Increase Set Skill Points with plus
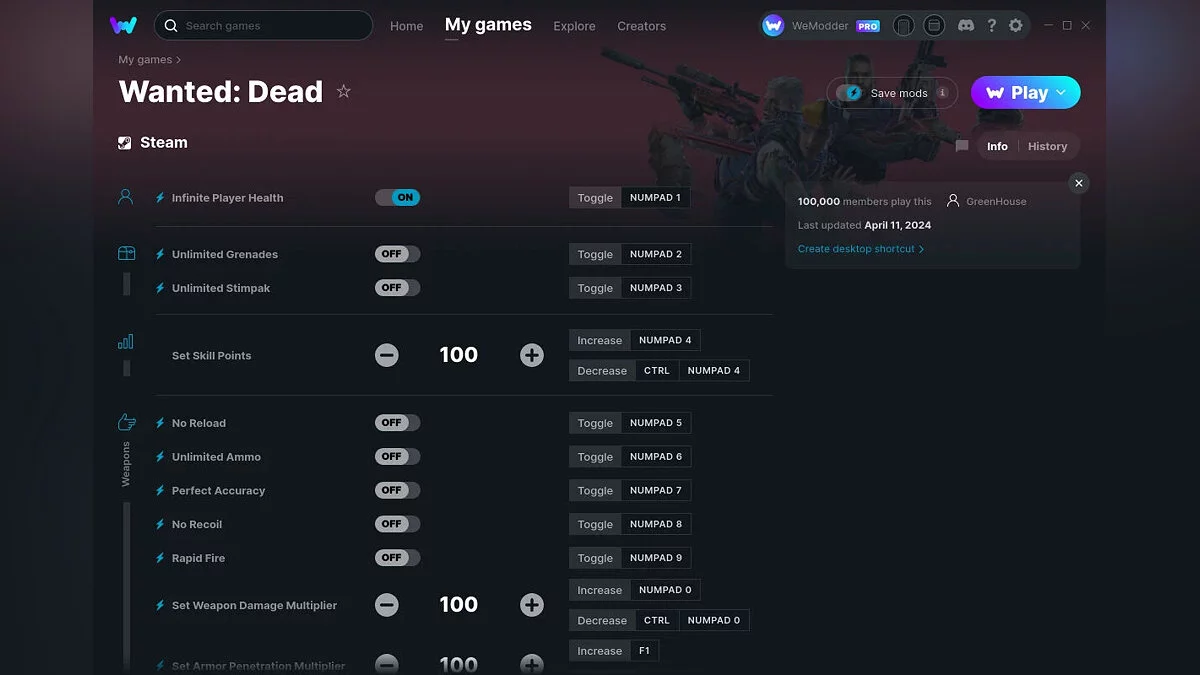 [x=532, y=355]
